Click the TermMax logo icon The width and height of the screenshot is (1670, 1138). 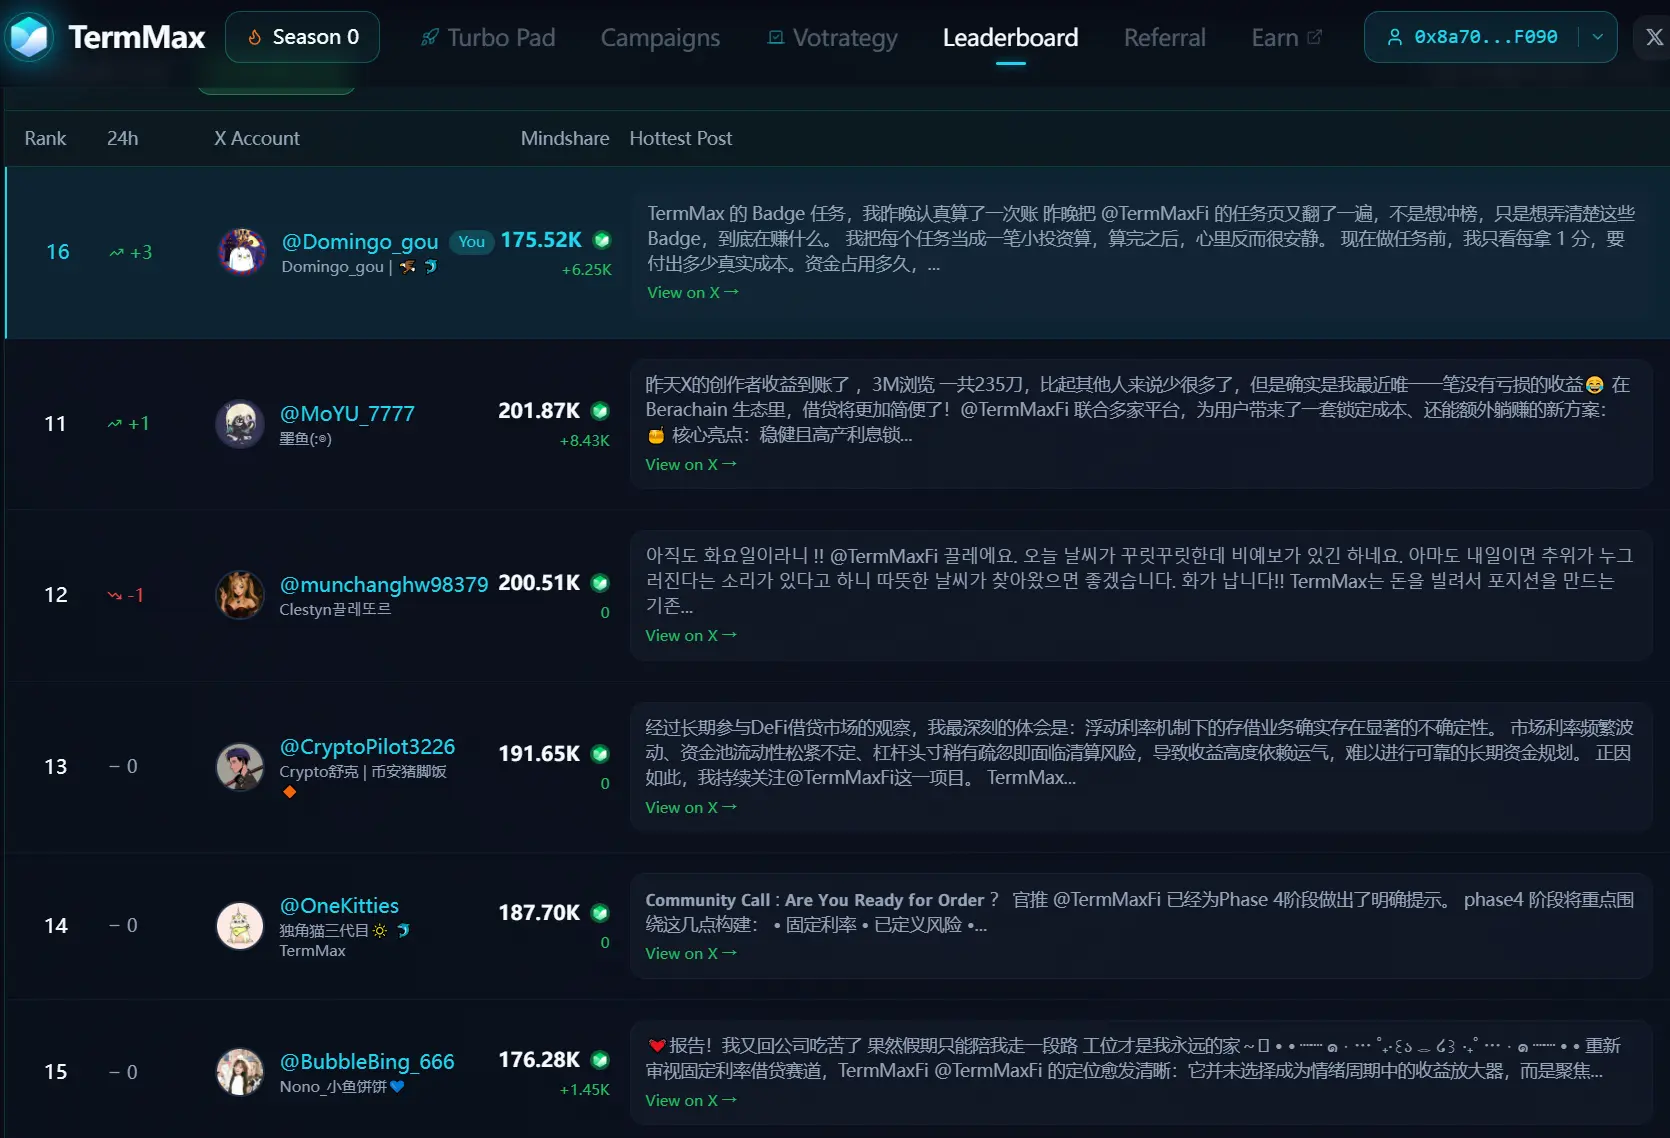click(29, 38)
